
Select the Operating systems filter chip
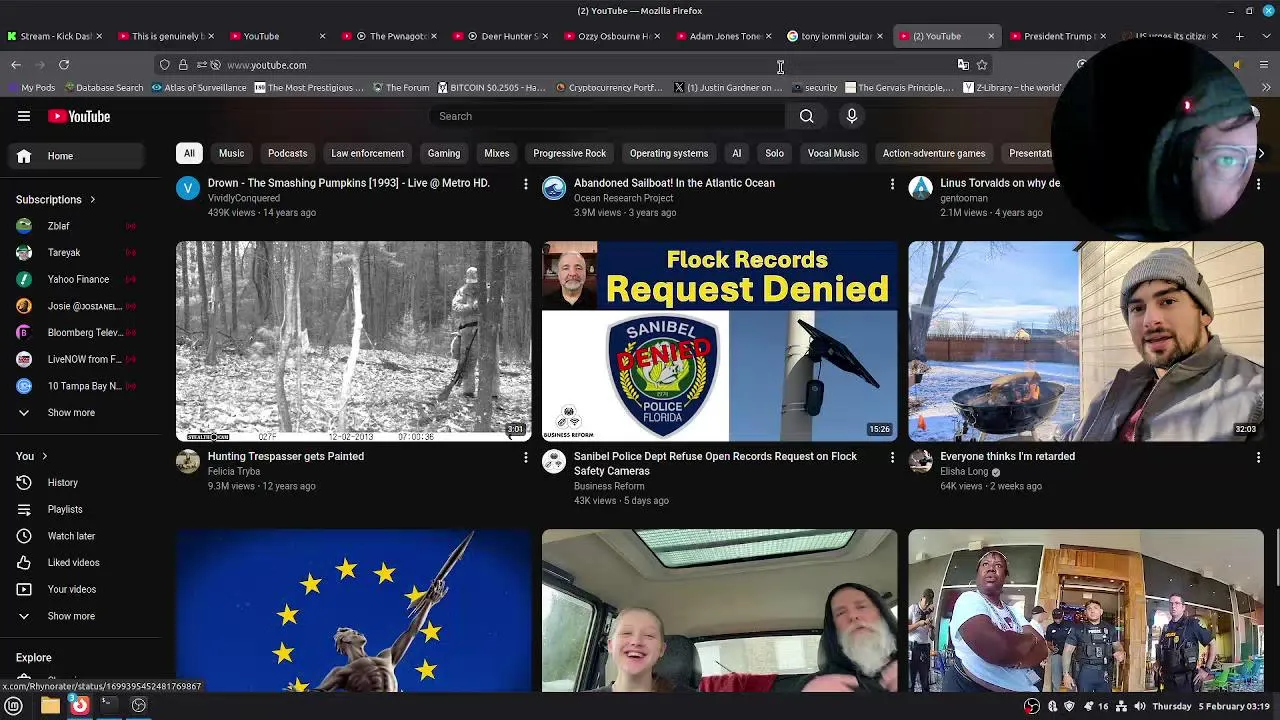pos(669,153)
